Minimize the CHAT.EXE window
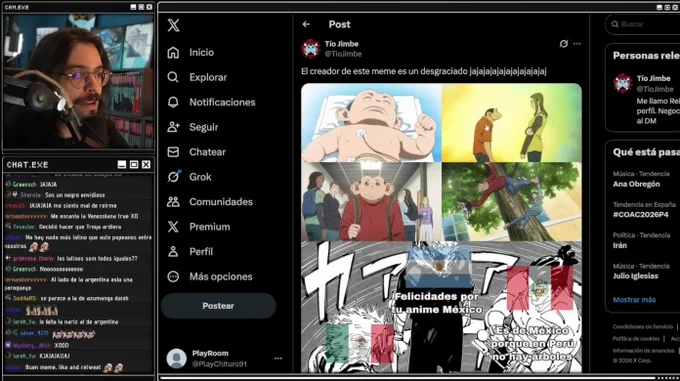This screenshot has width=680, height=381. coord(122,165)
